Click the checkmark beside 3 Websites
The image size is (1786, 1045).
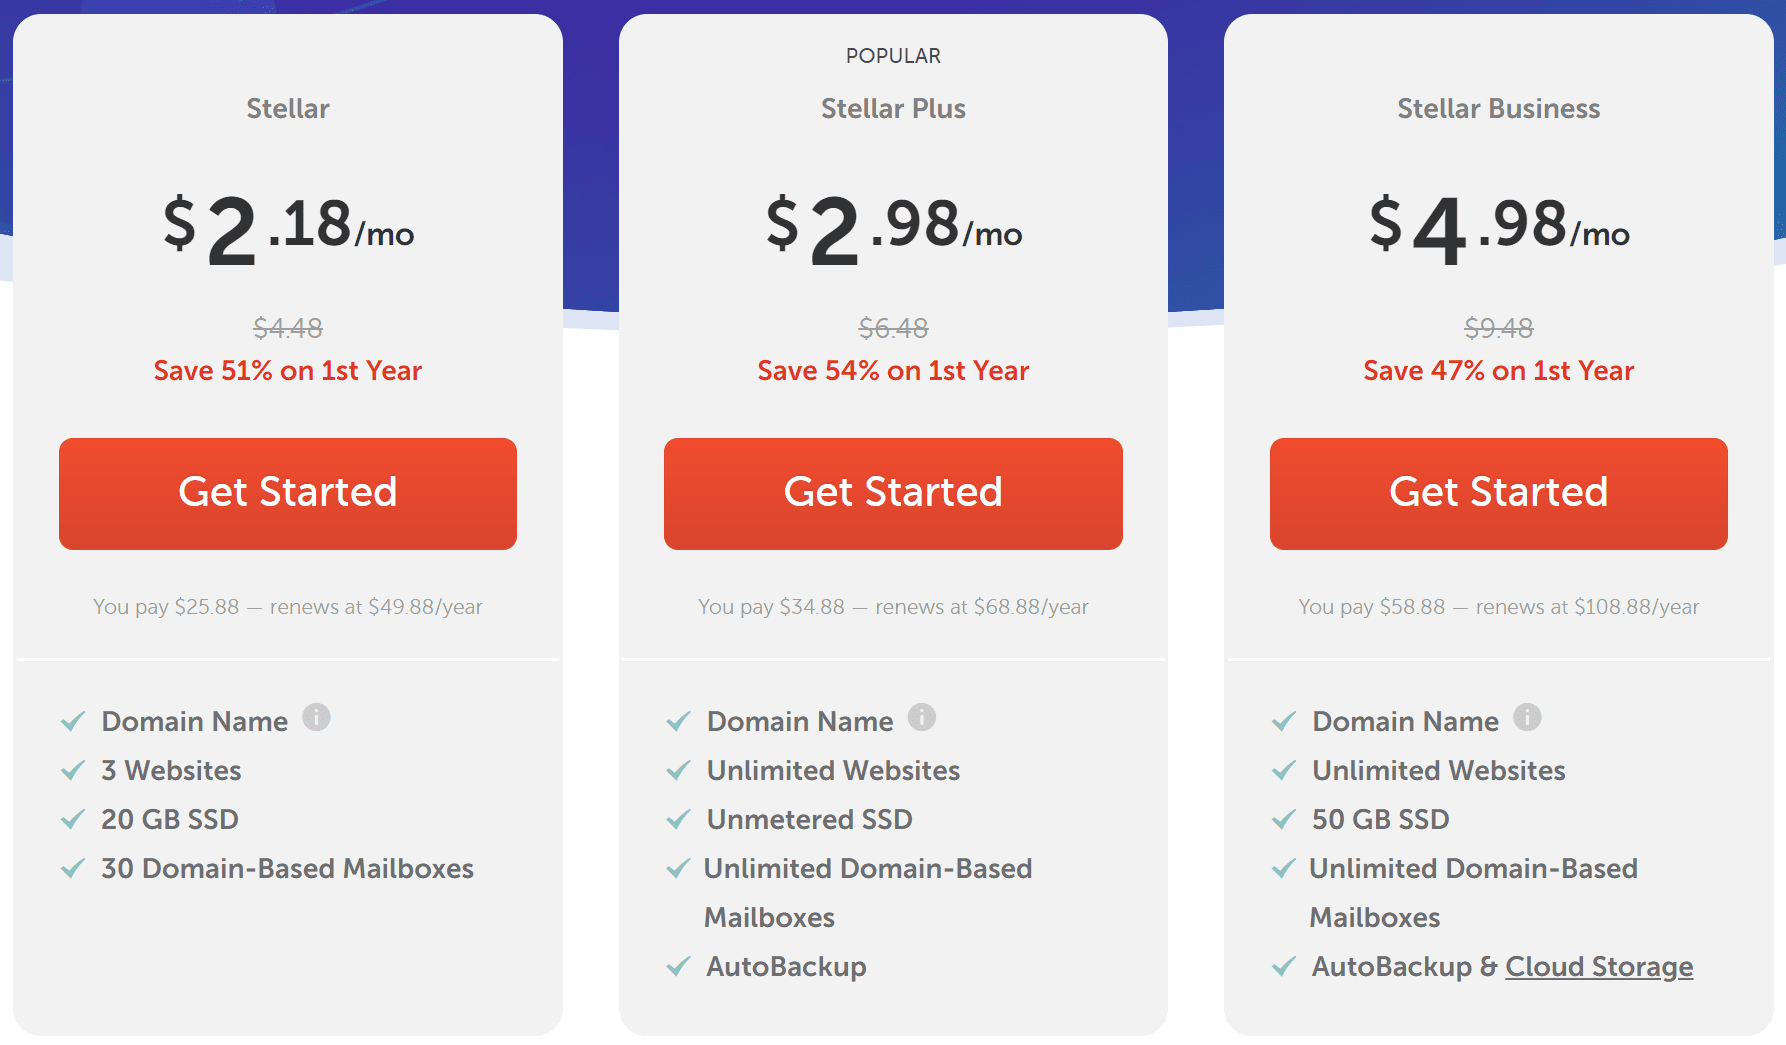pos(73,770)
